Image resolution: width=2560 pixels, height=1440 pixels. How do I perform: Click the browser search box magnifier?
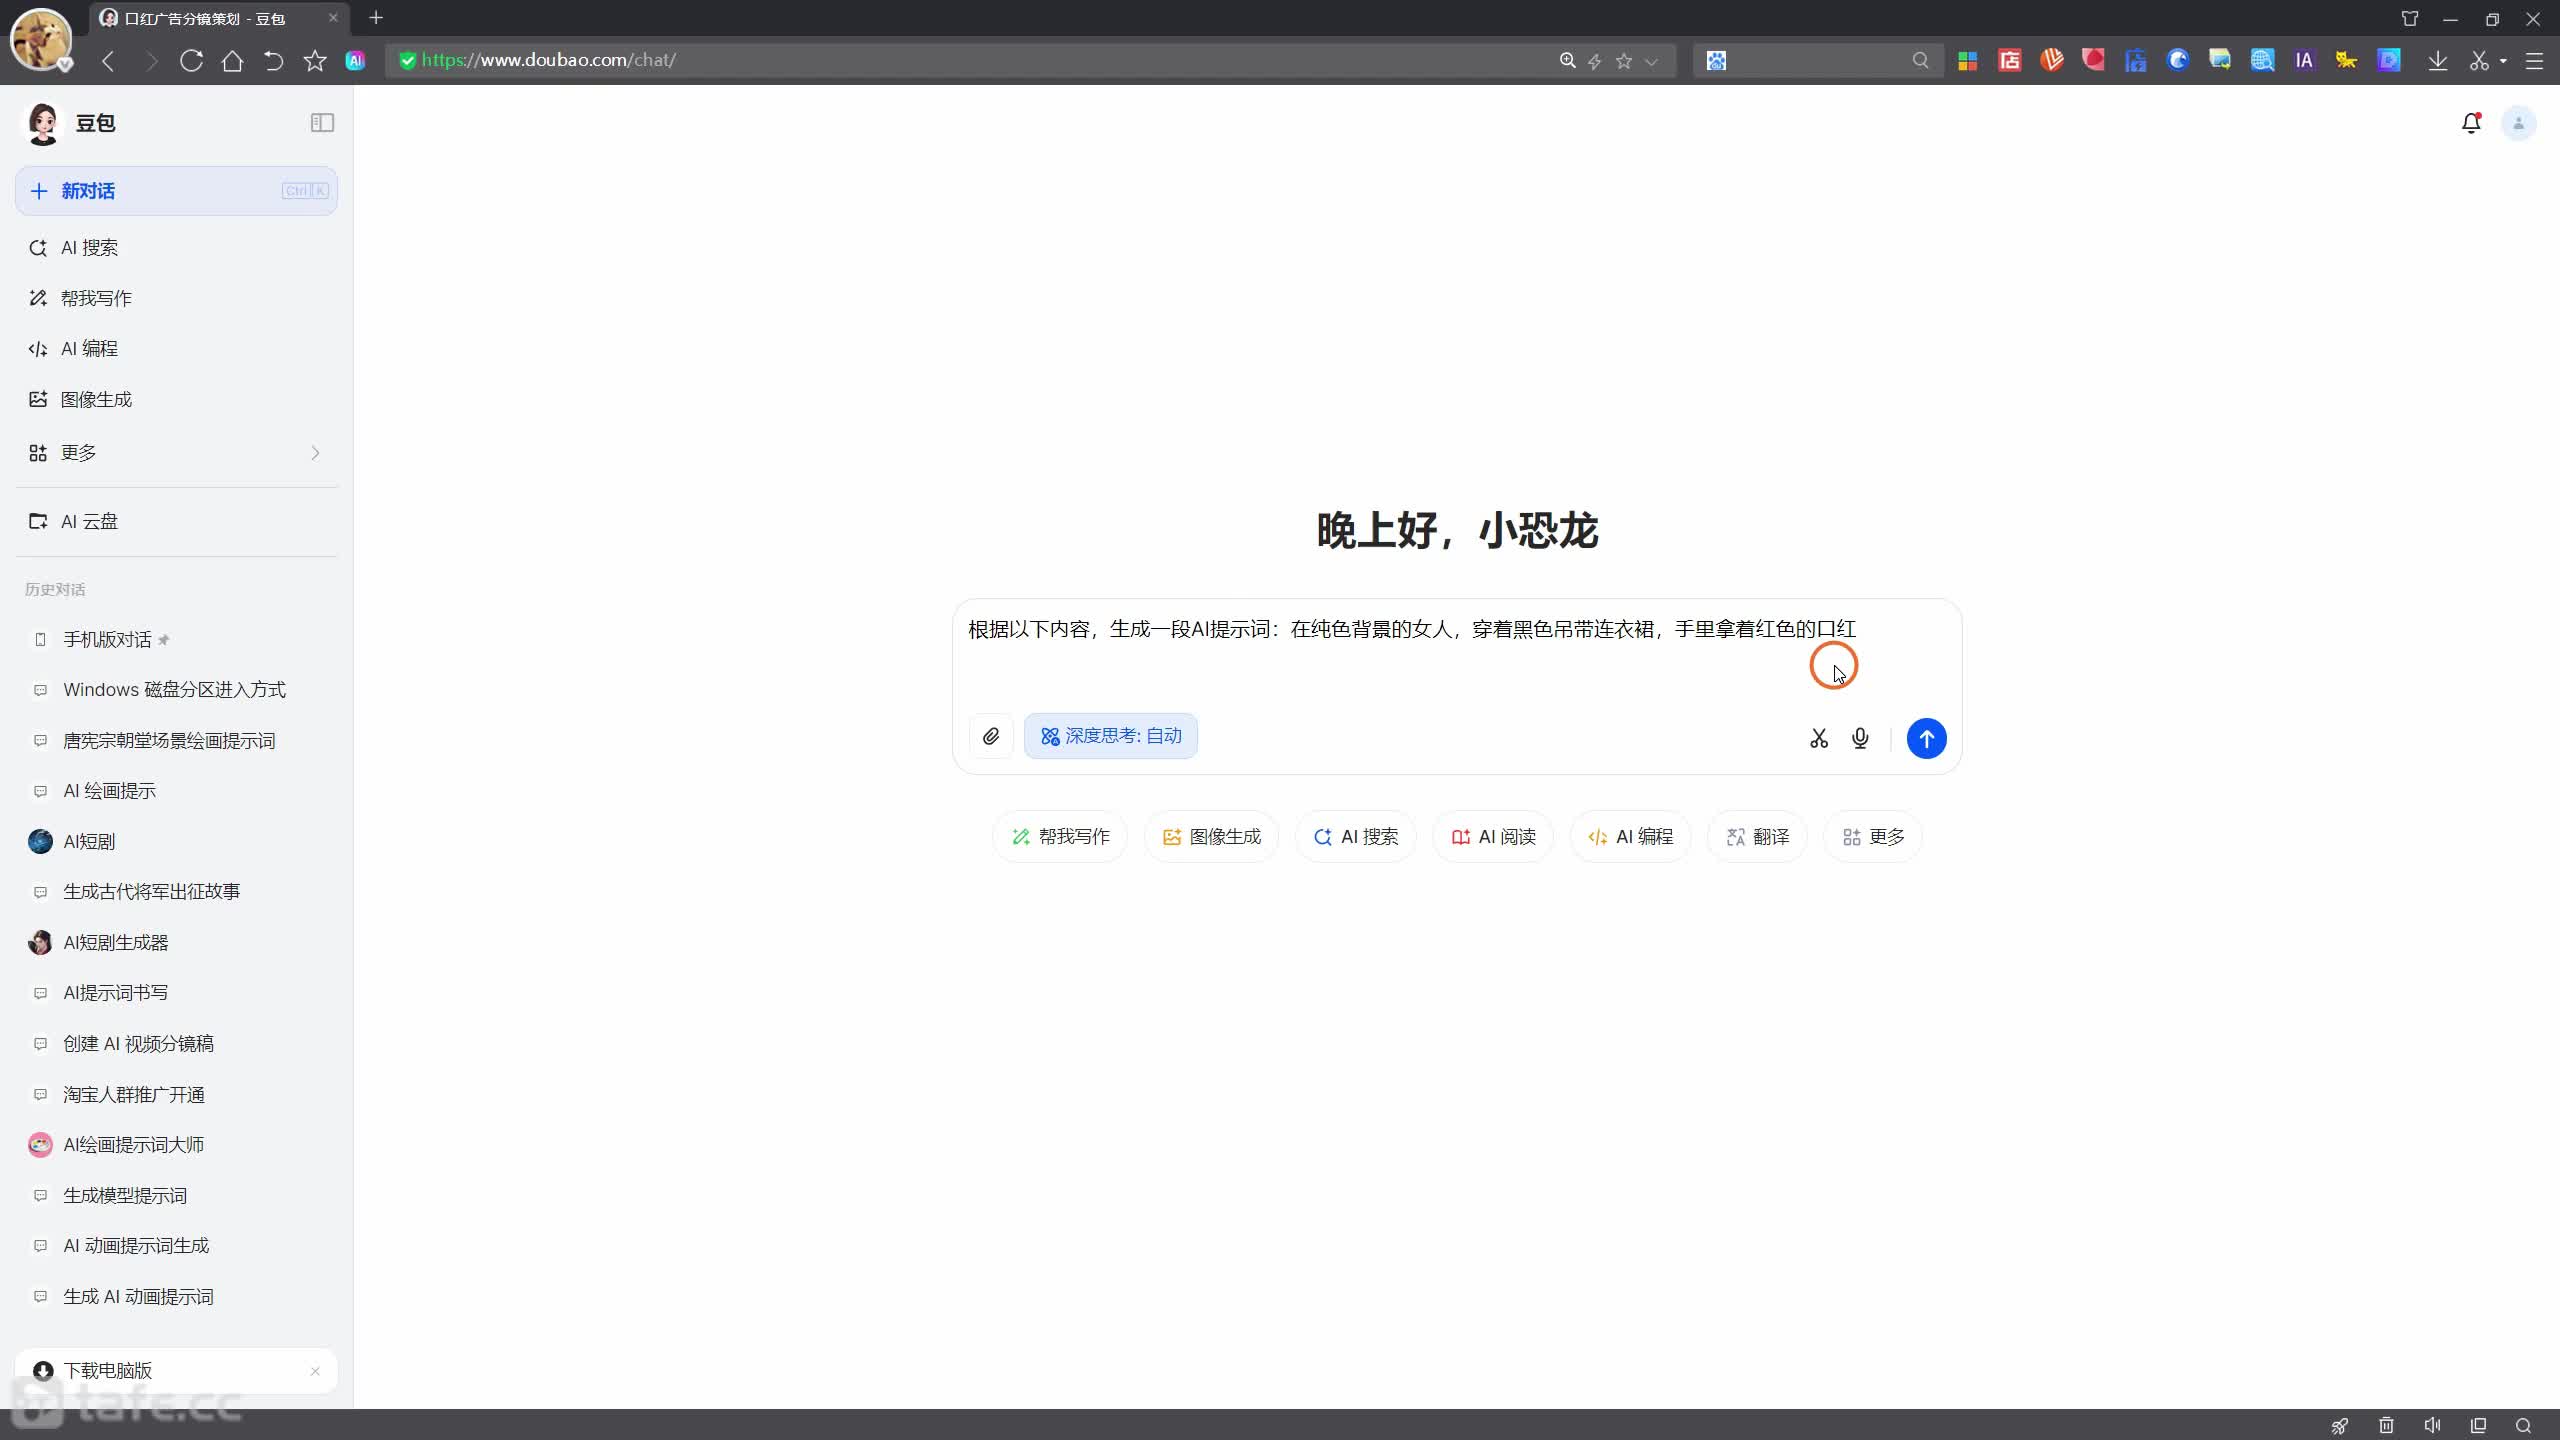pyautogui.click(x=1920, y=60)
